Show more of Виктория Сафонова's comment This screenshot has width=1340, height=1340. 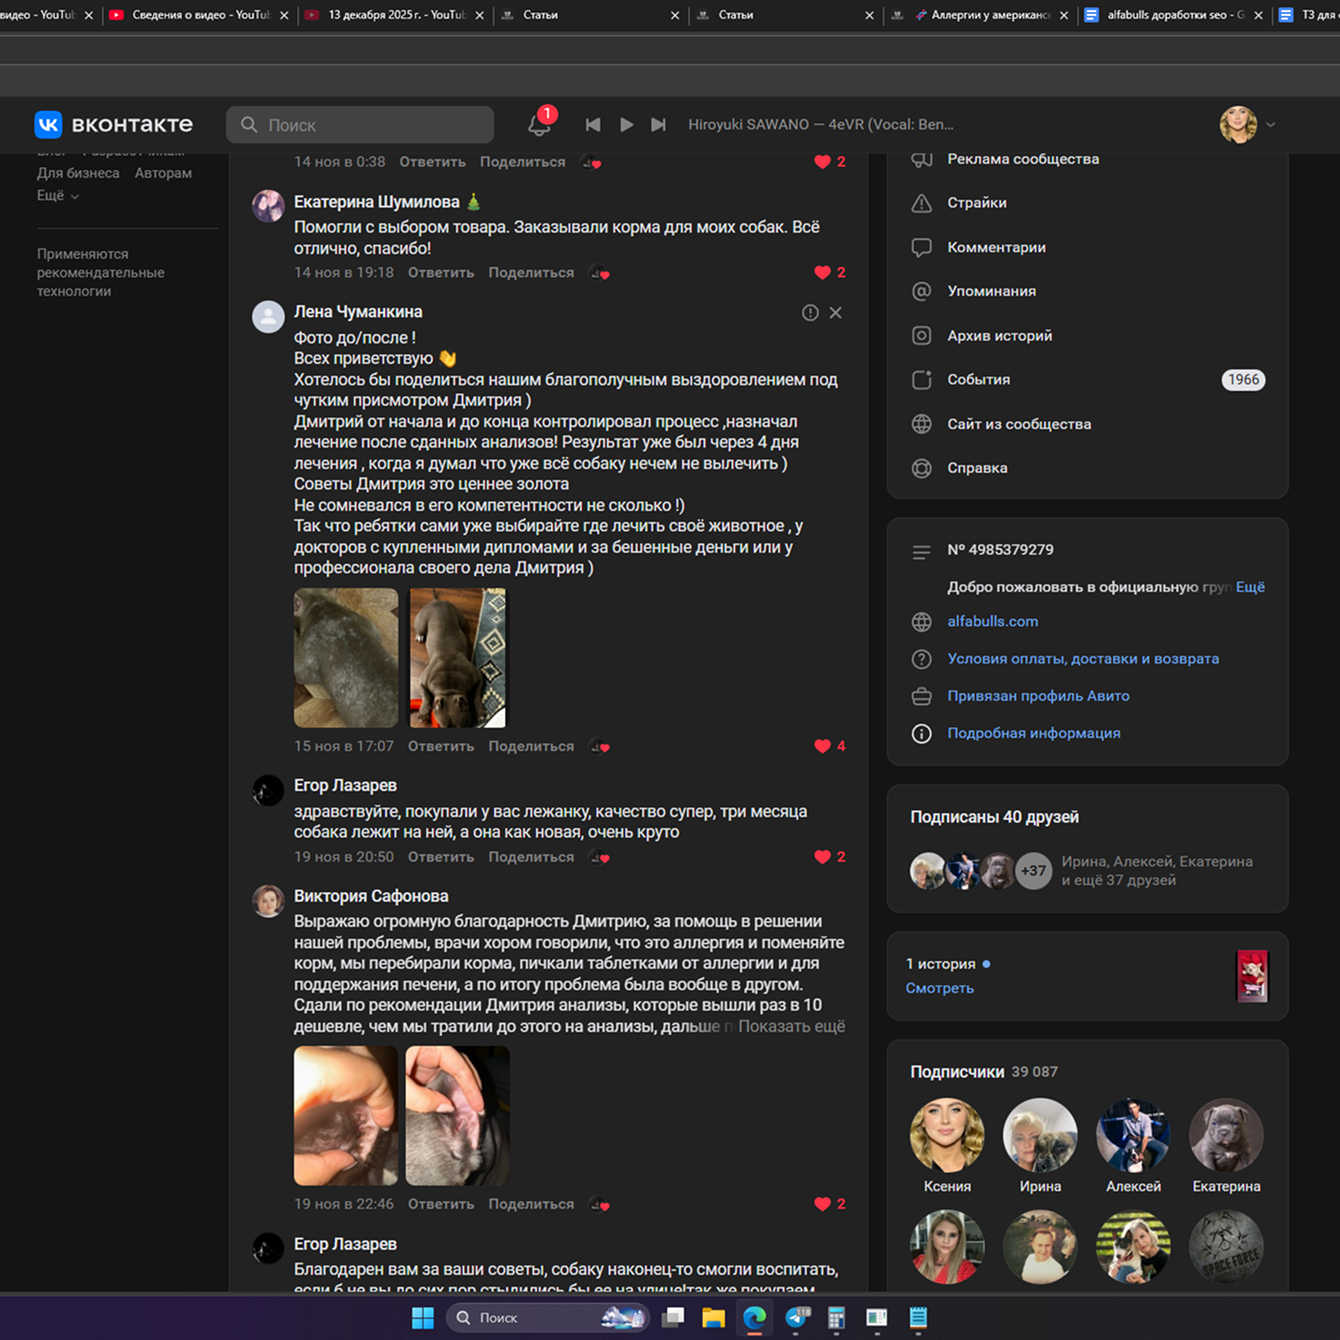(x=791, y=1026)
